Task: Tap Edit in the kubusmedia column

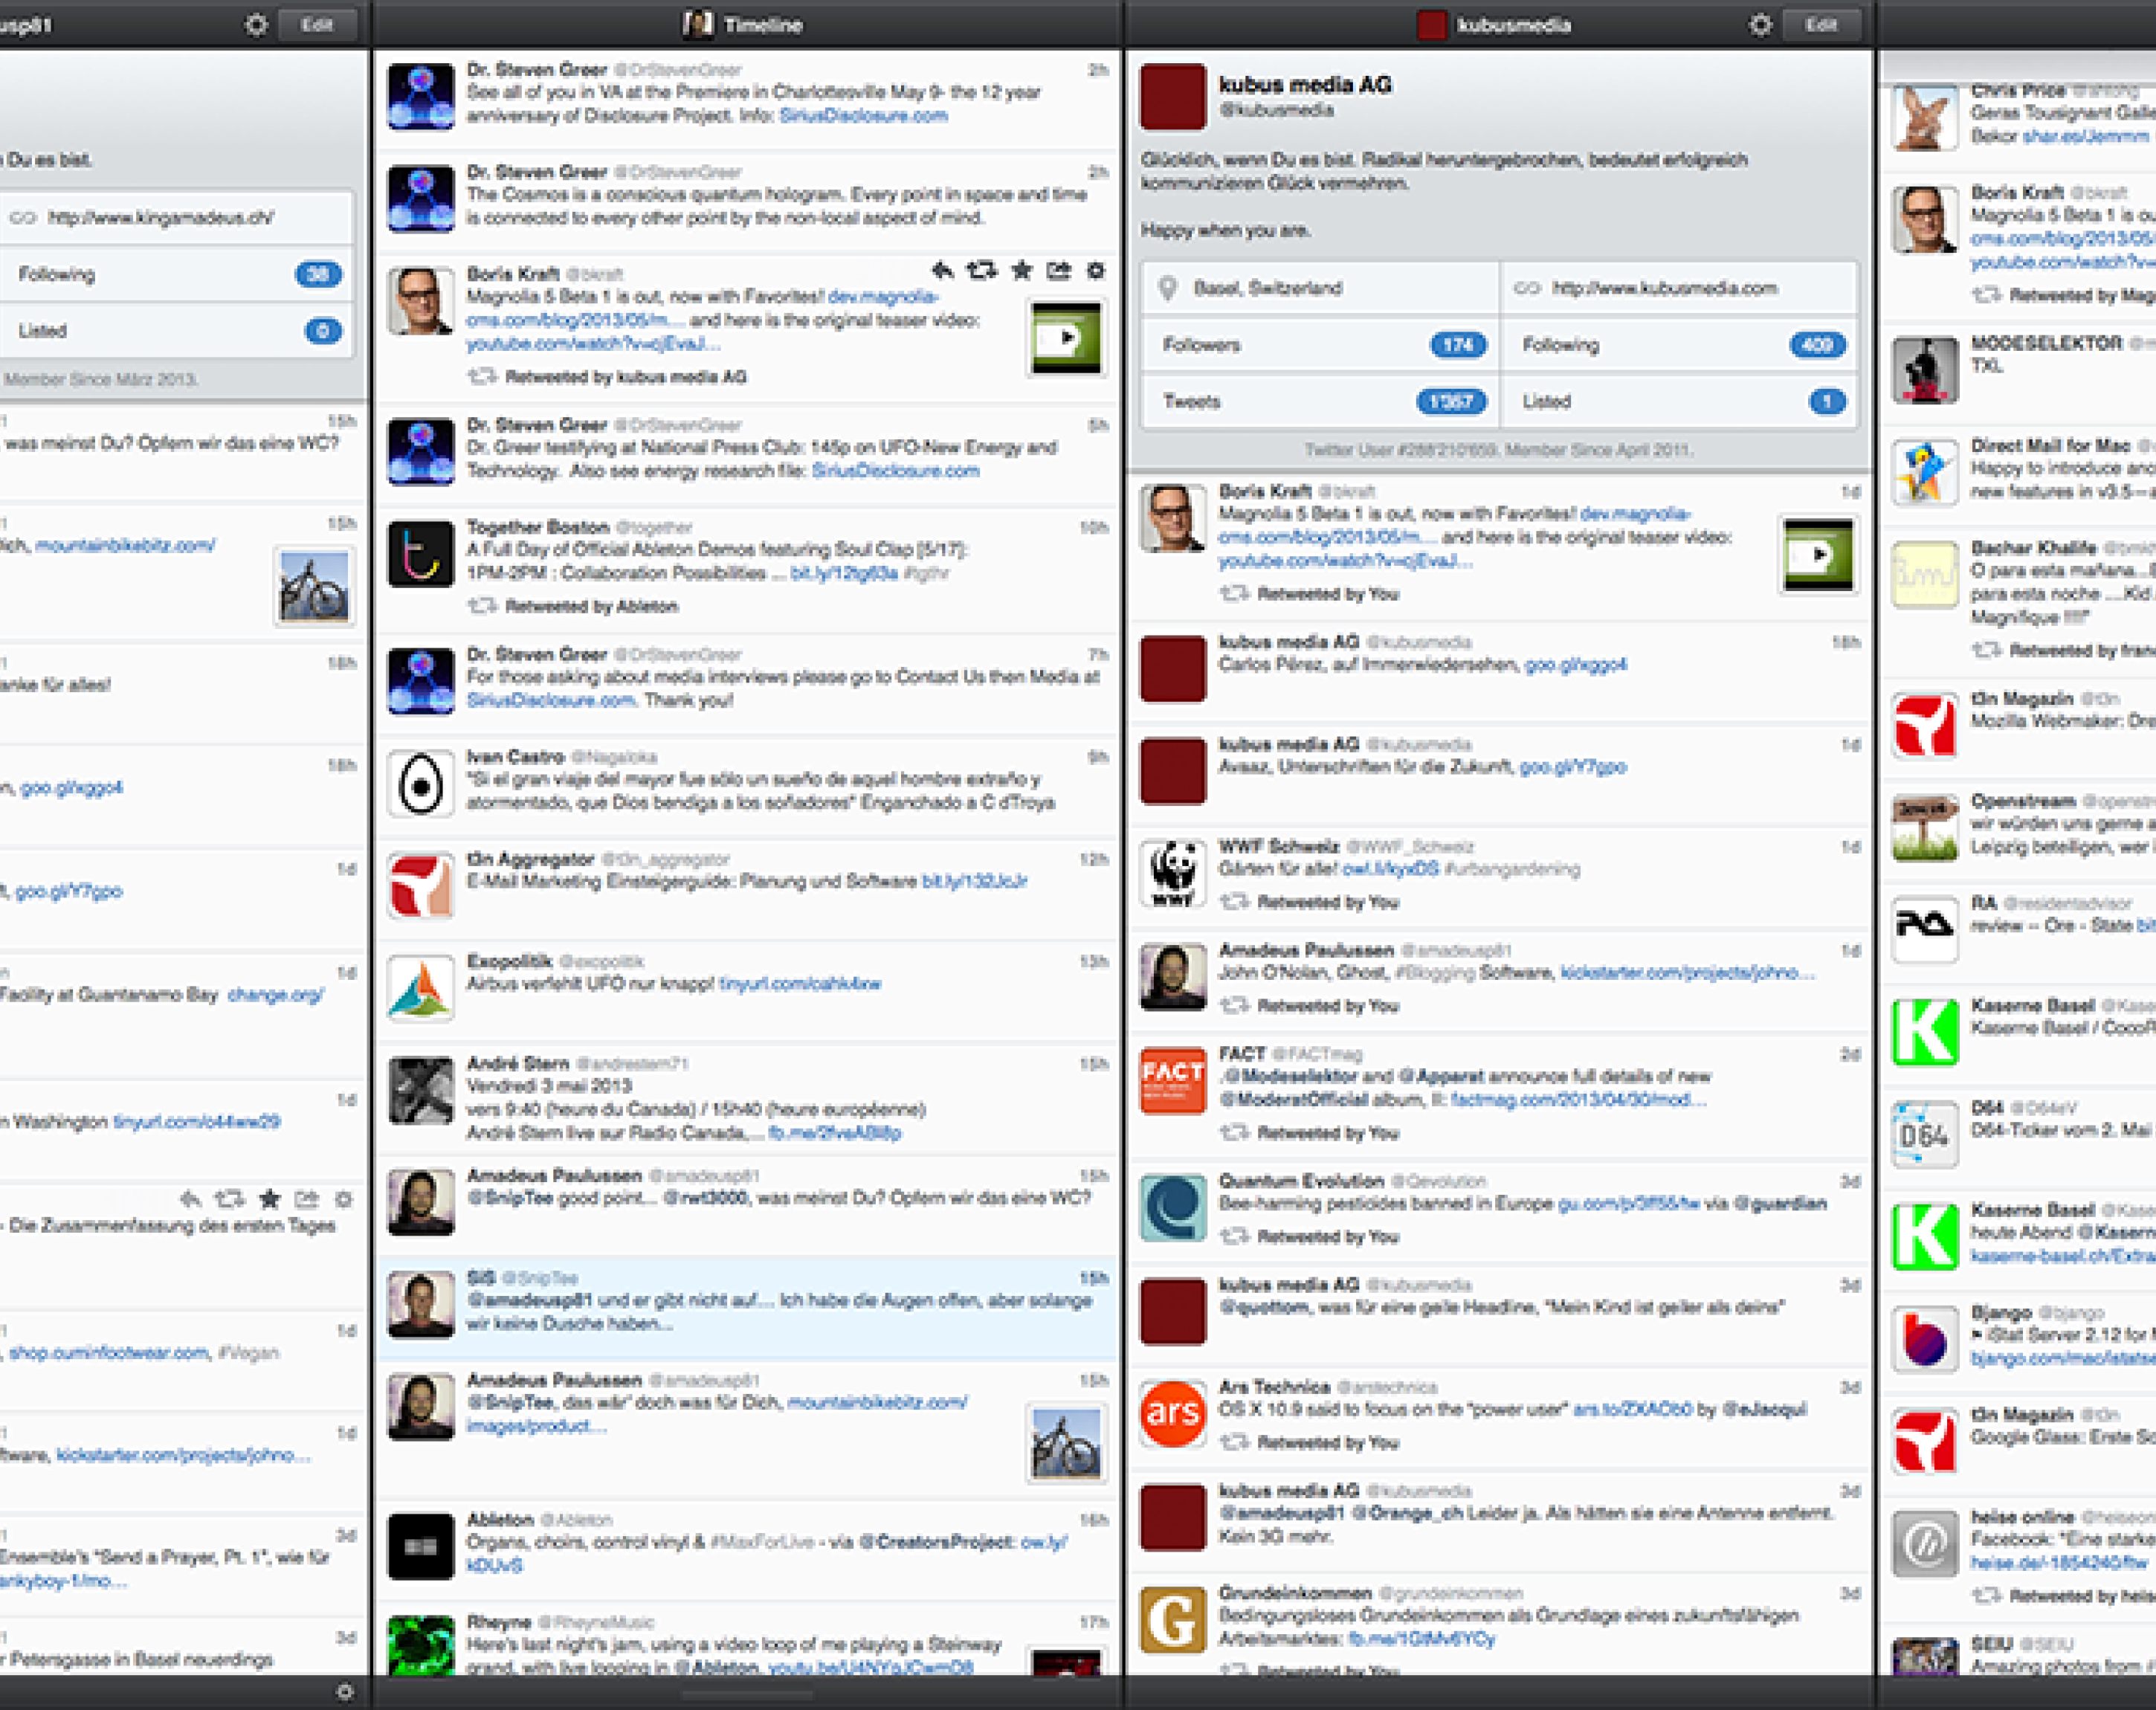Action: [x=1822, y=25]
